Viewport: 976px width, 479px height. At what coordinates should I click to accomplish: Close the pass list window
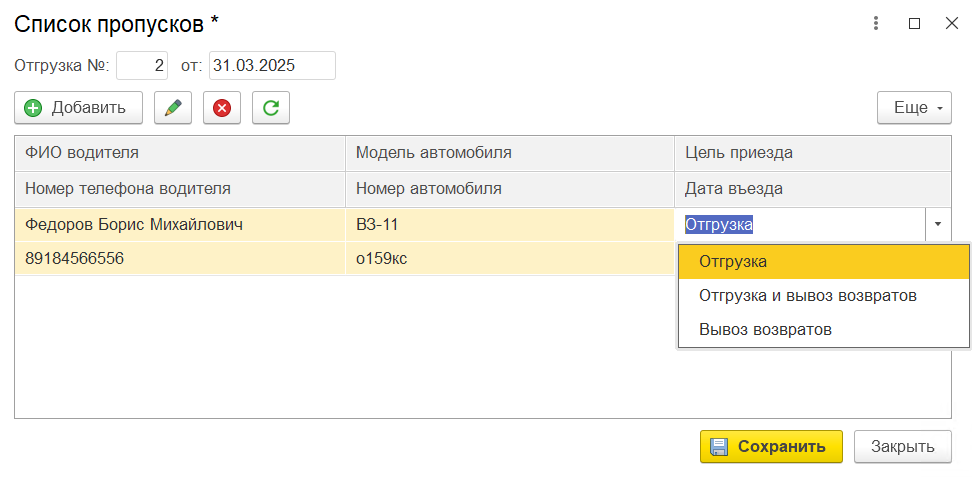click(x=952, y=23)
